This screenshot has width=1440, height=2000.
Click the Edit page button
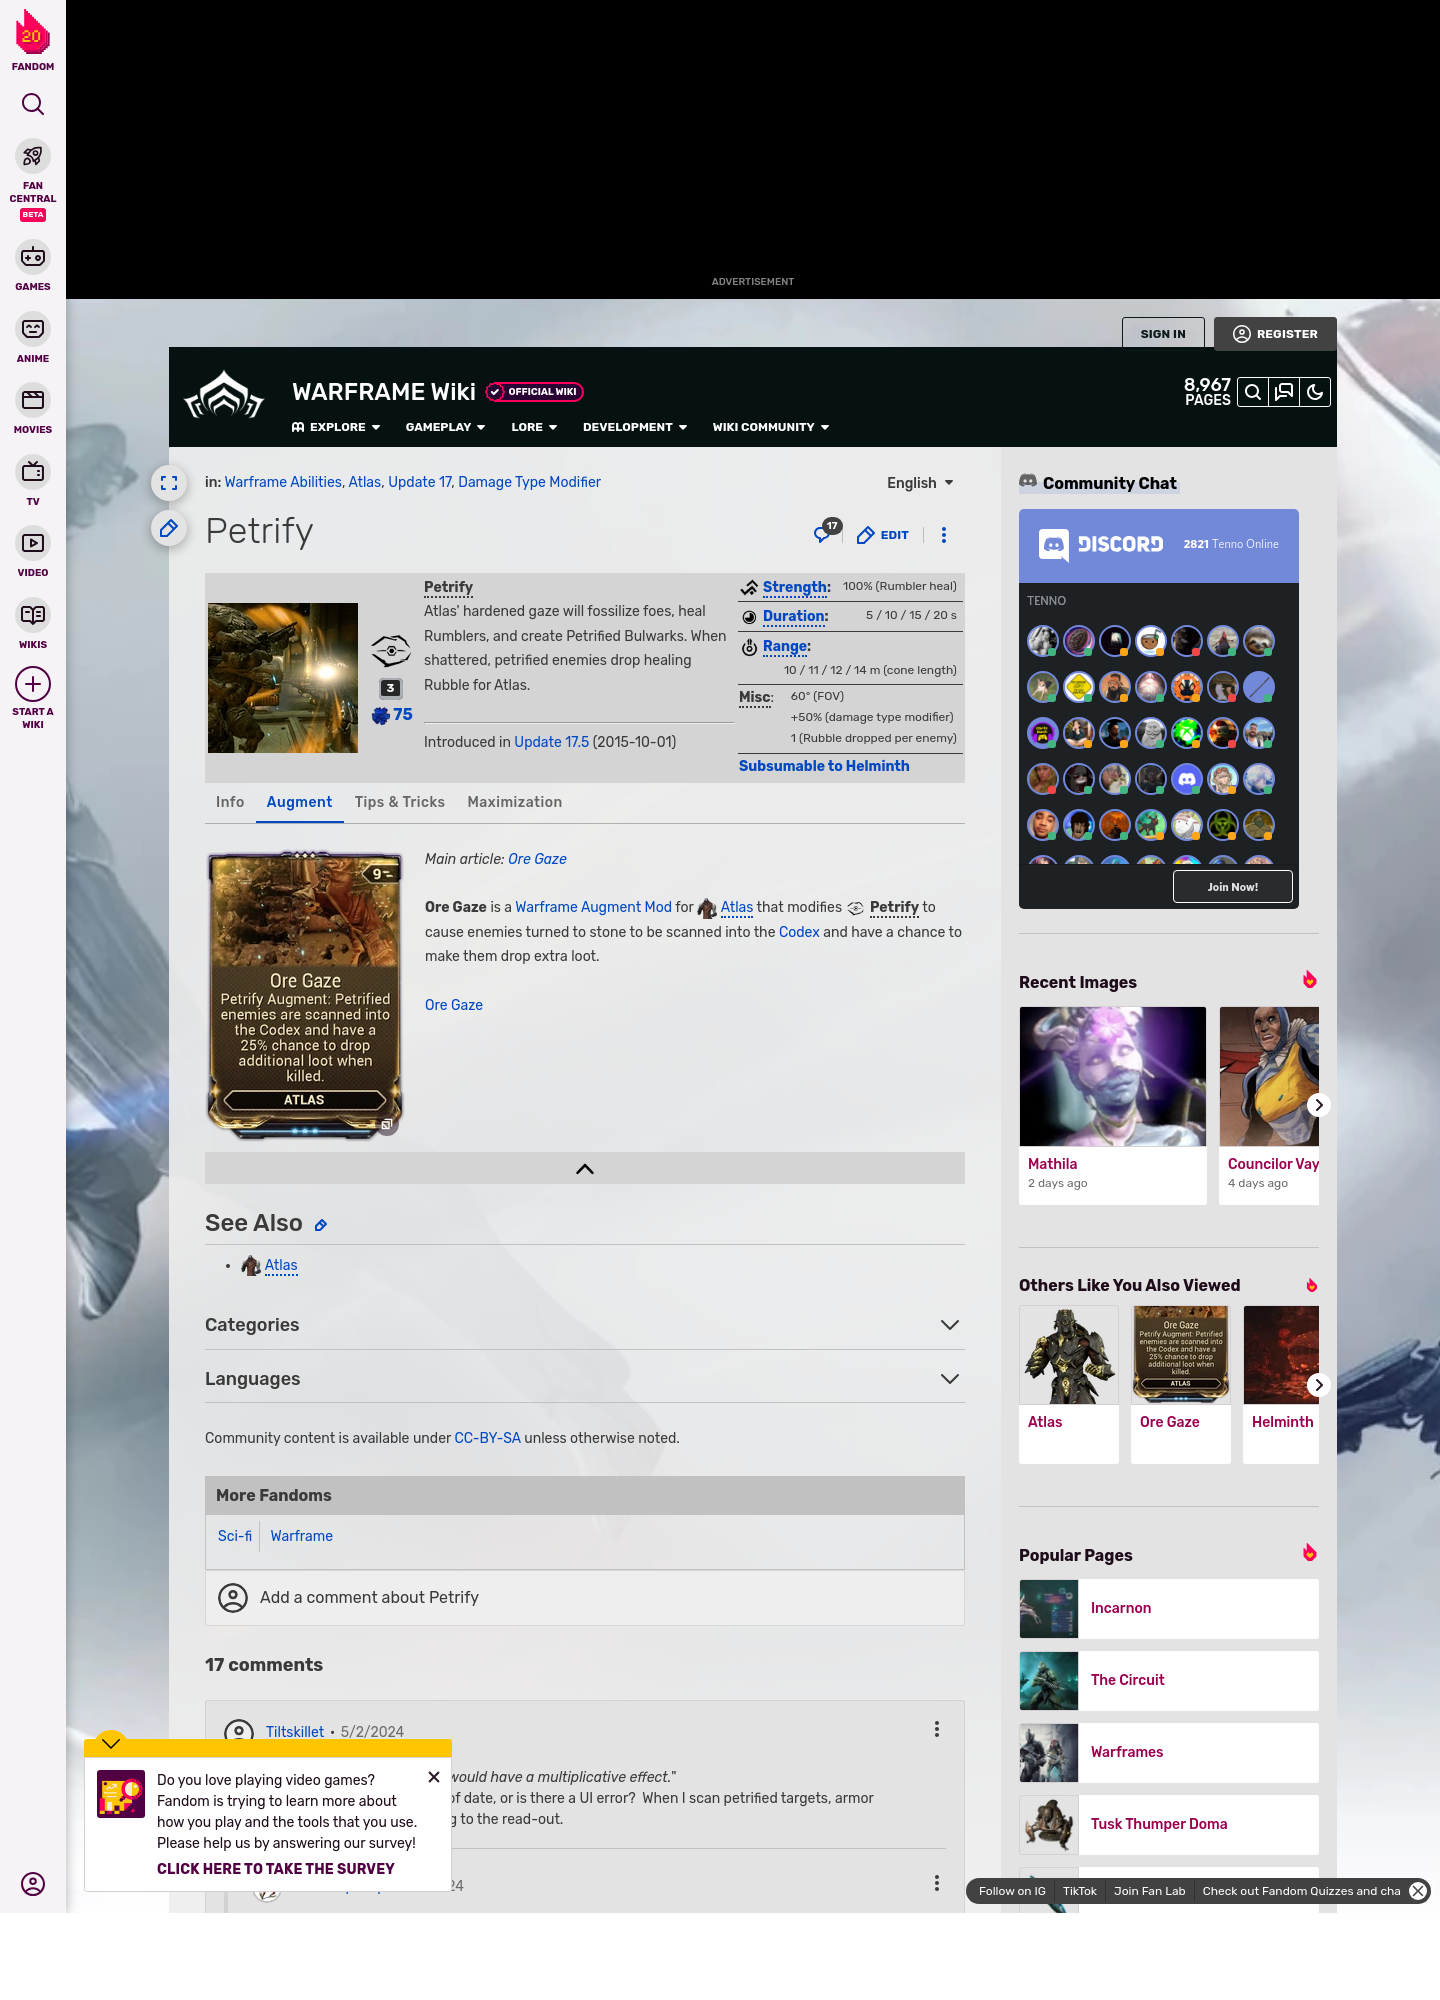[883, 535]
